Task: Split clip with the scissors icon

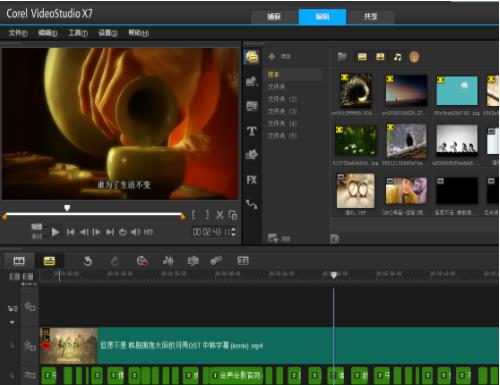Action: pyautogui.click(x=220, y=215)
